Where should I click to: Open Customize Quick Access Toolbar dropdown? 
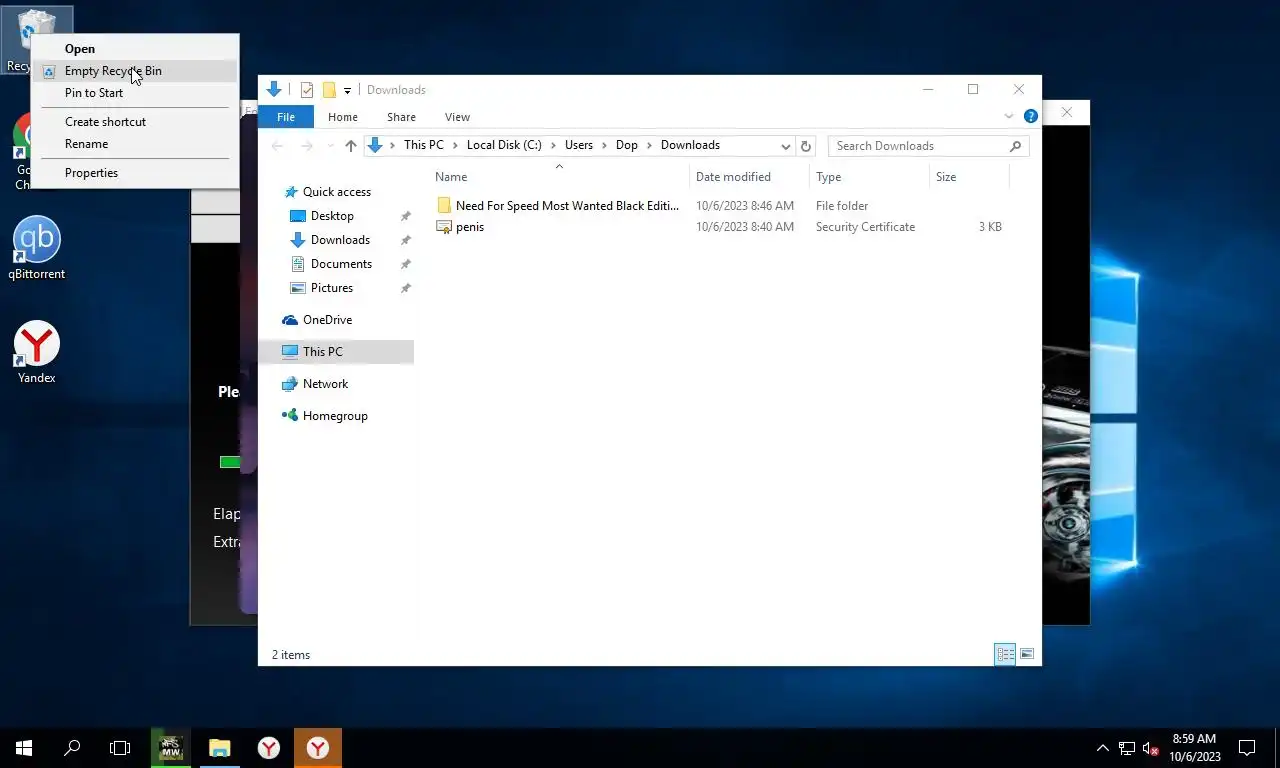tap(347, 90)
